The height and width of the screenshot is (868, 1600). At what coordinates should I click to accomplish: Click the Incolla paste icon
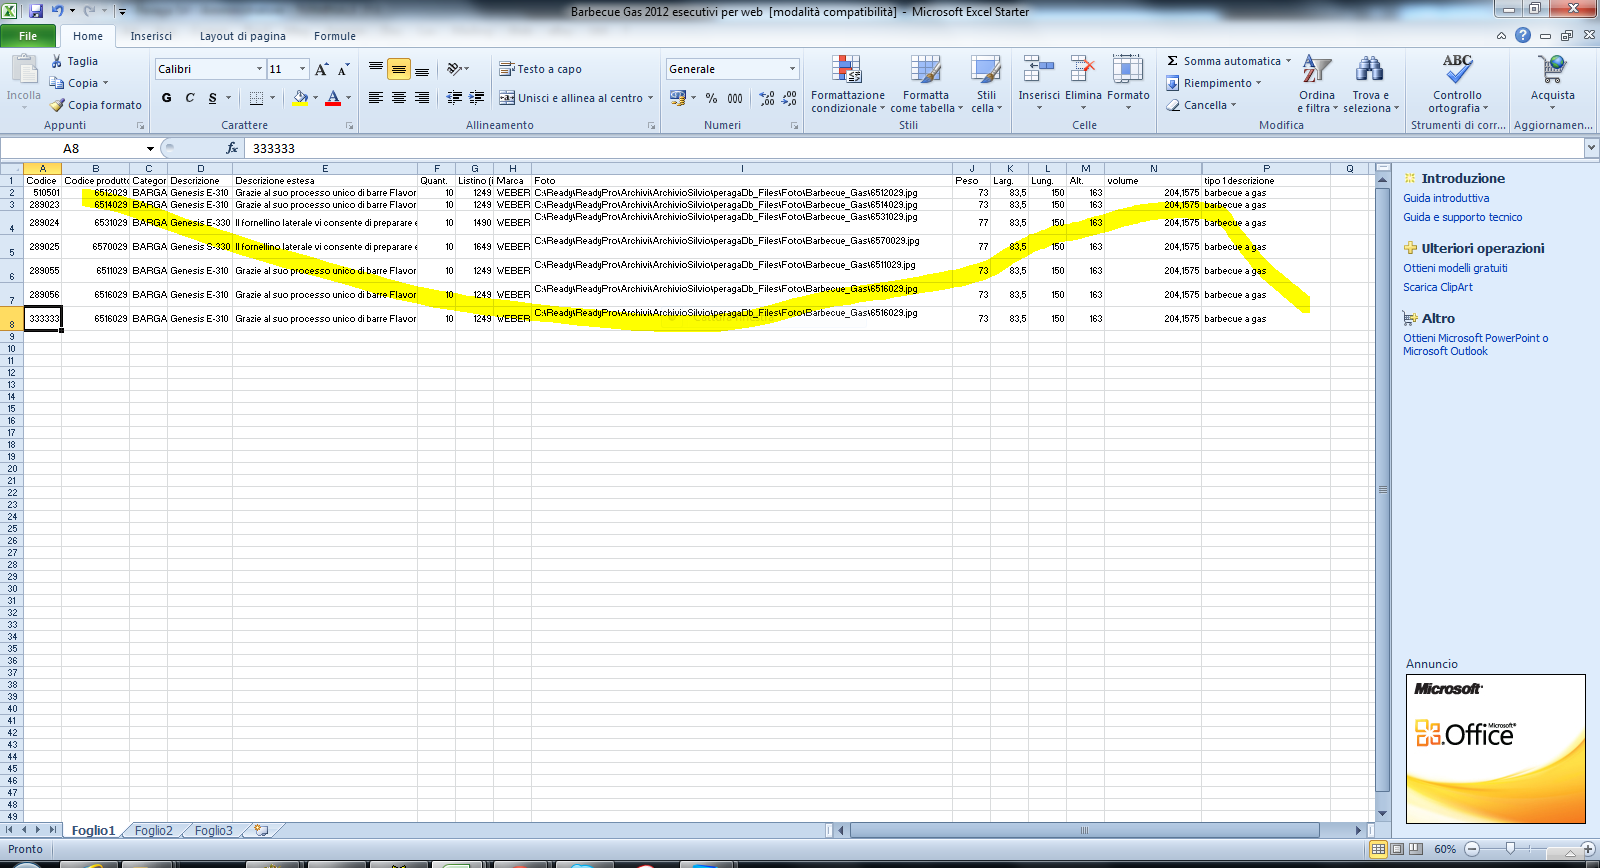pos(24,70)
